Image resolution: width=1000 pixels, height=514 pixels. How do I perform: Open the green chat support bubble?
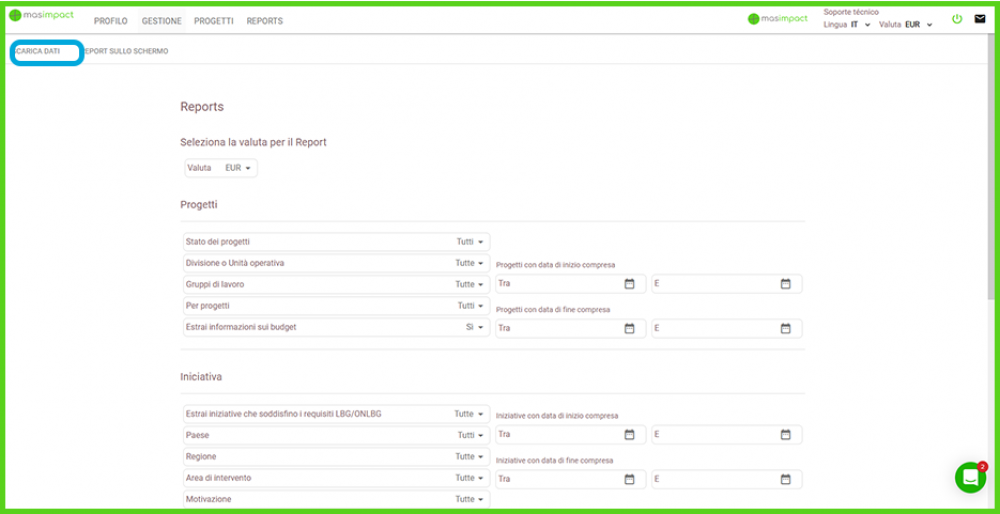(x=970, y=477)
